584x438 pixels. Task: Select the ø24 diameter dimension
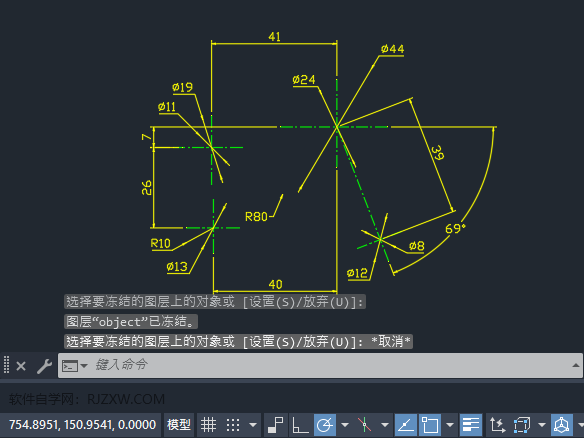coord(304,80)
